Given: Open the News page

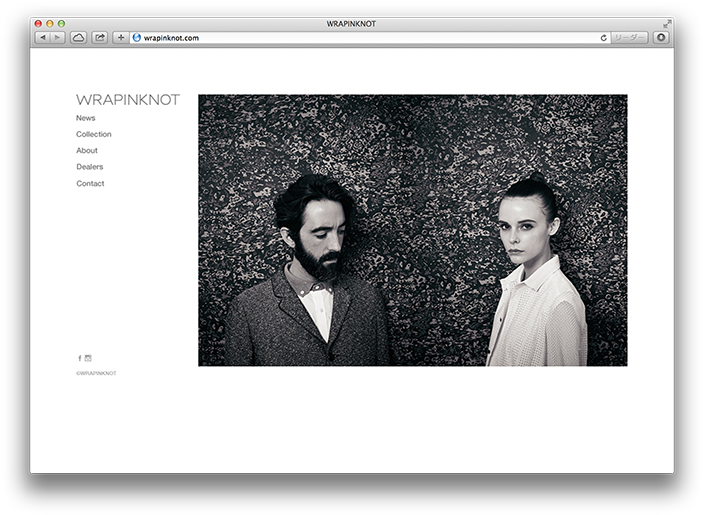Looking at the screenshot, I should click(x=86, y=118).
